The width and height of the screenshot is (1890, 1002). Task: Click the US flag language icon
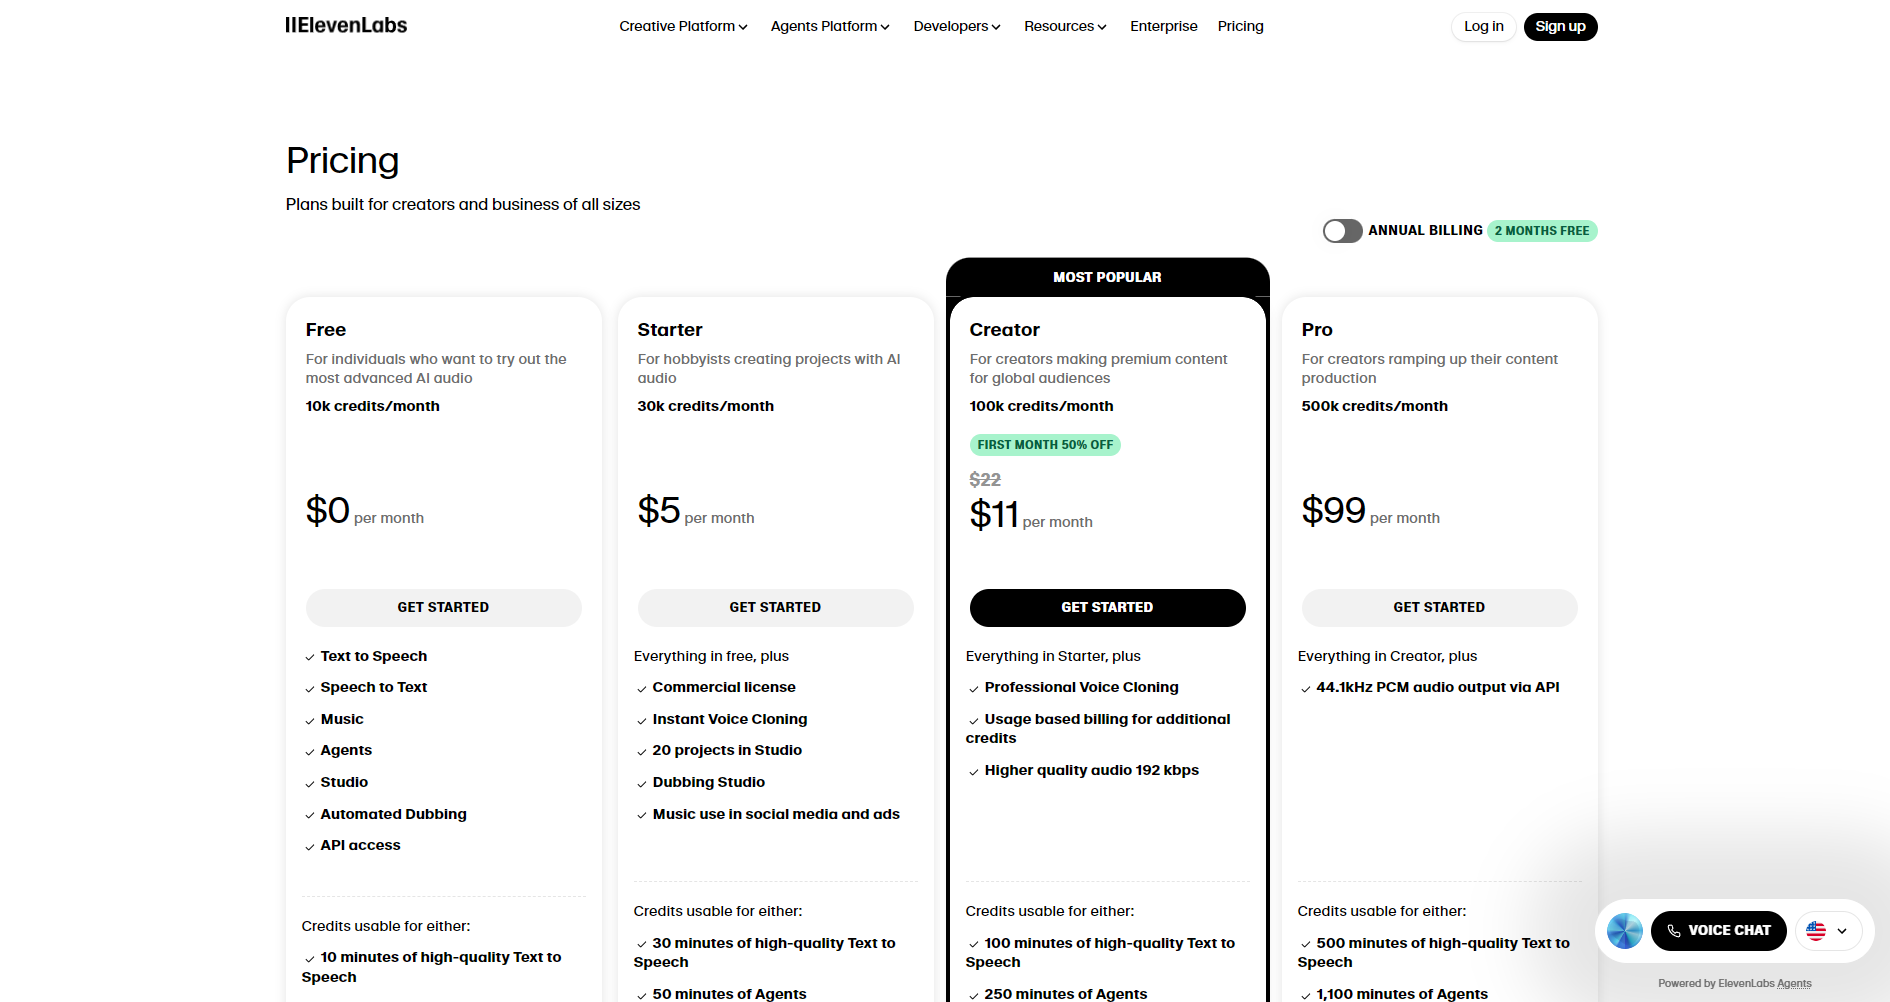pos(1816,931)
